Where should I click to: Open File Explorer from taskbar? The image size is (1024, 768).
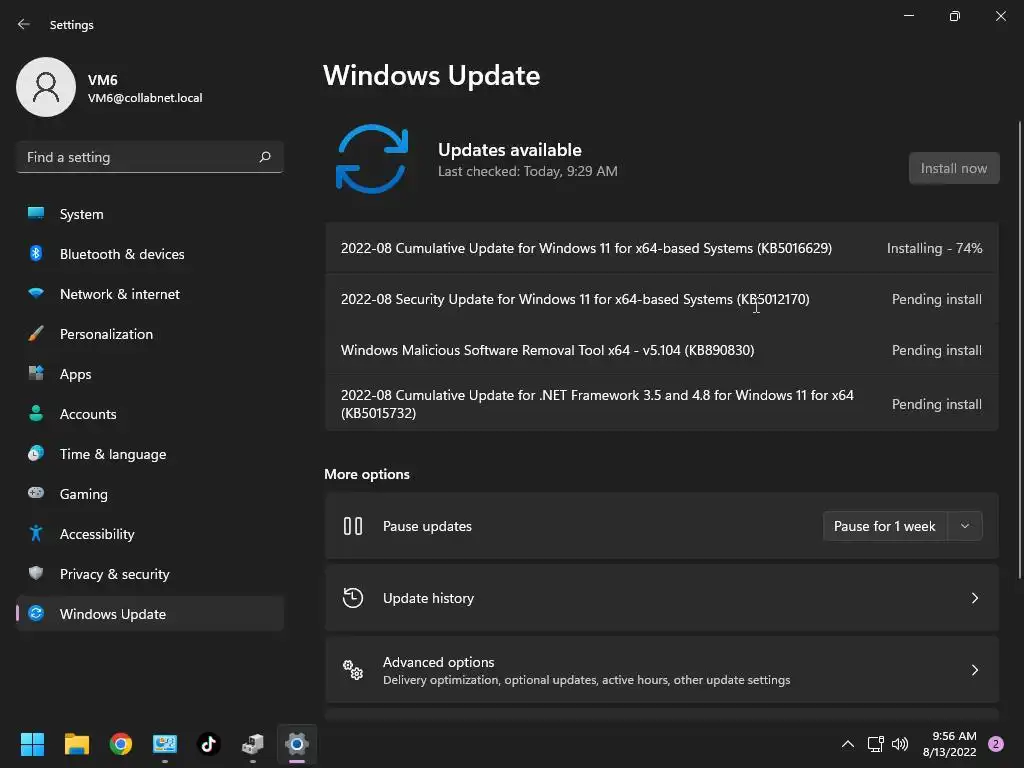pyautogui.click(x=76, y=744)
